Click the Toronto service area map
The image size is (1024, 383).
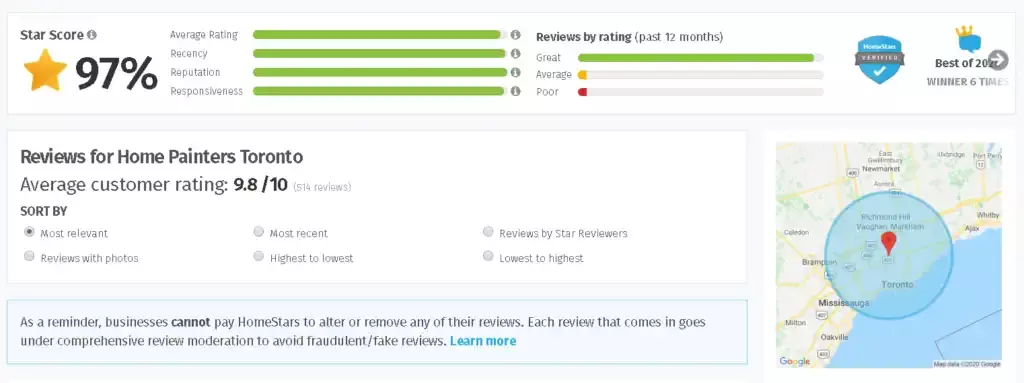coord(888,255)
